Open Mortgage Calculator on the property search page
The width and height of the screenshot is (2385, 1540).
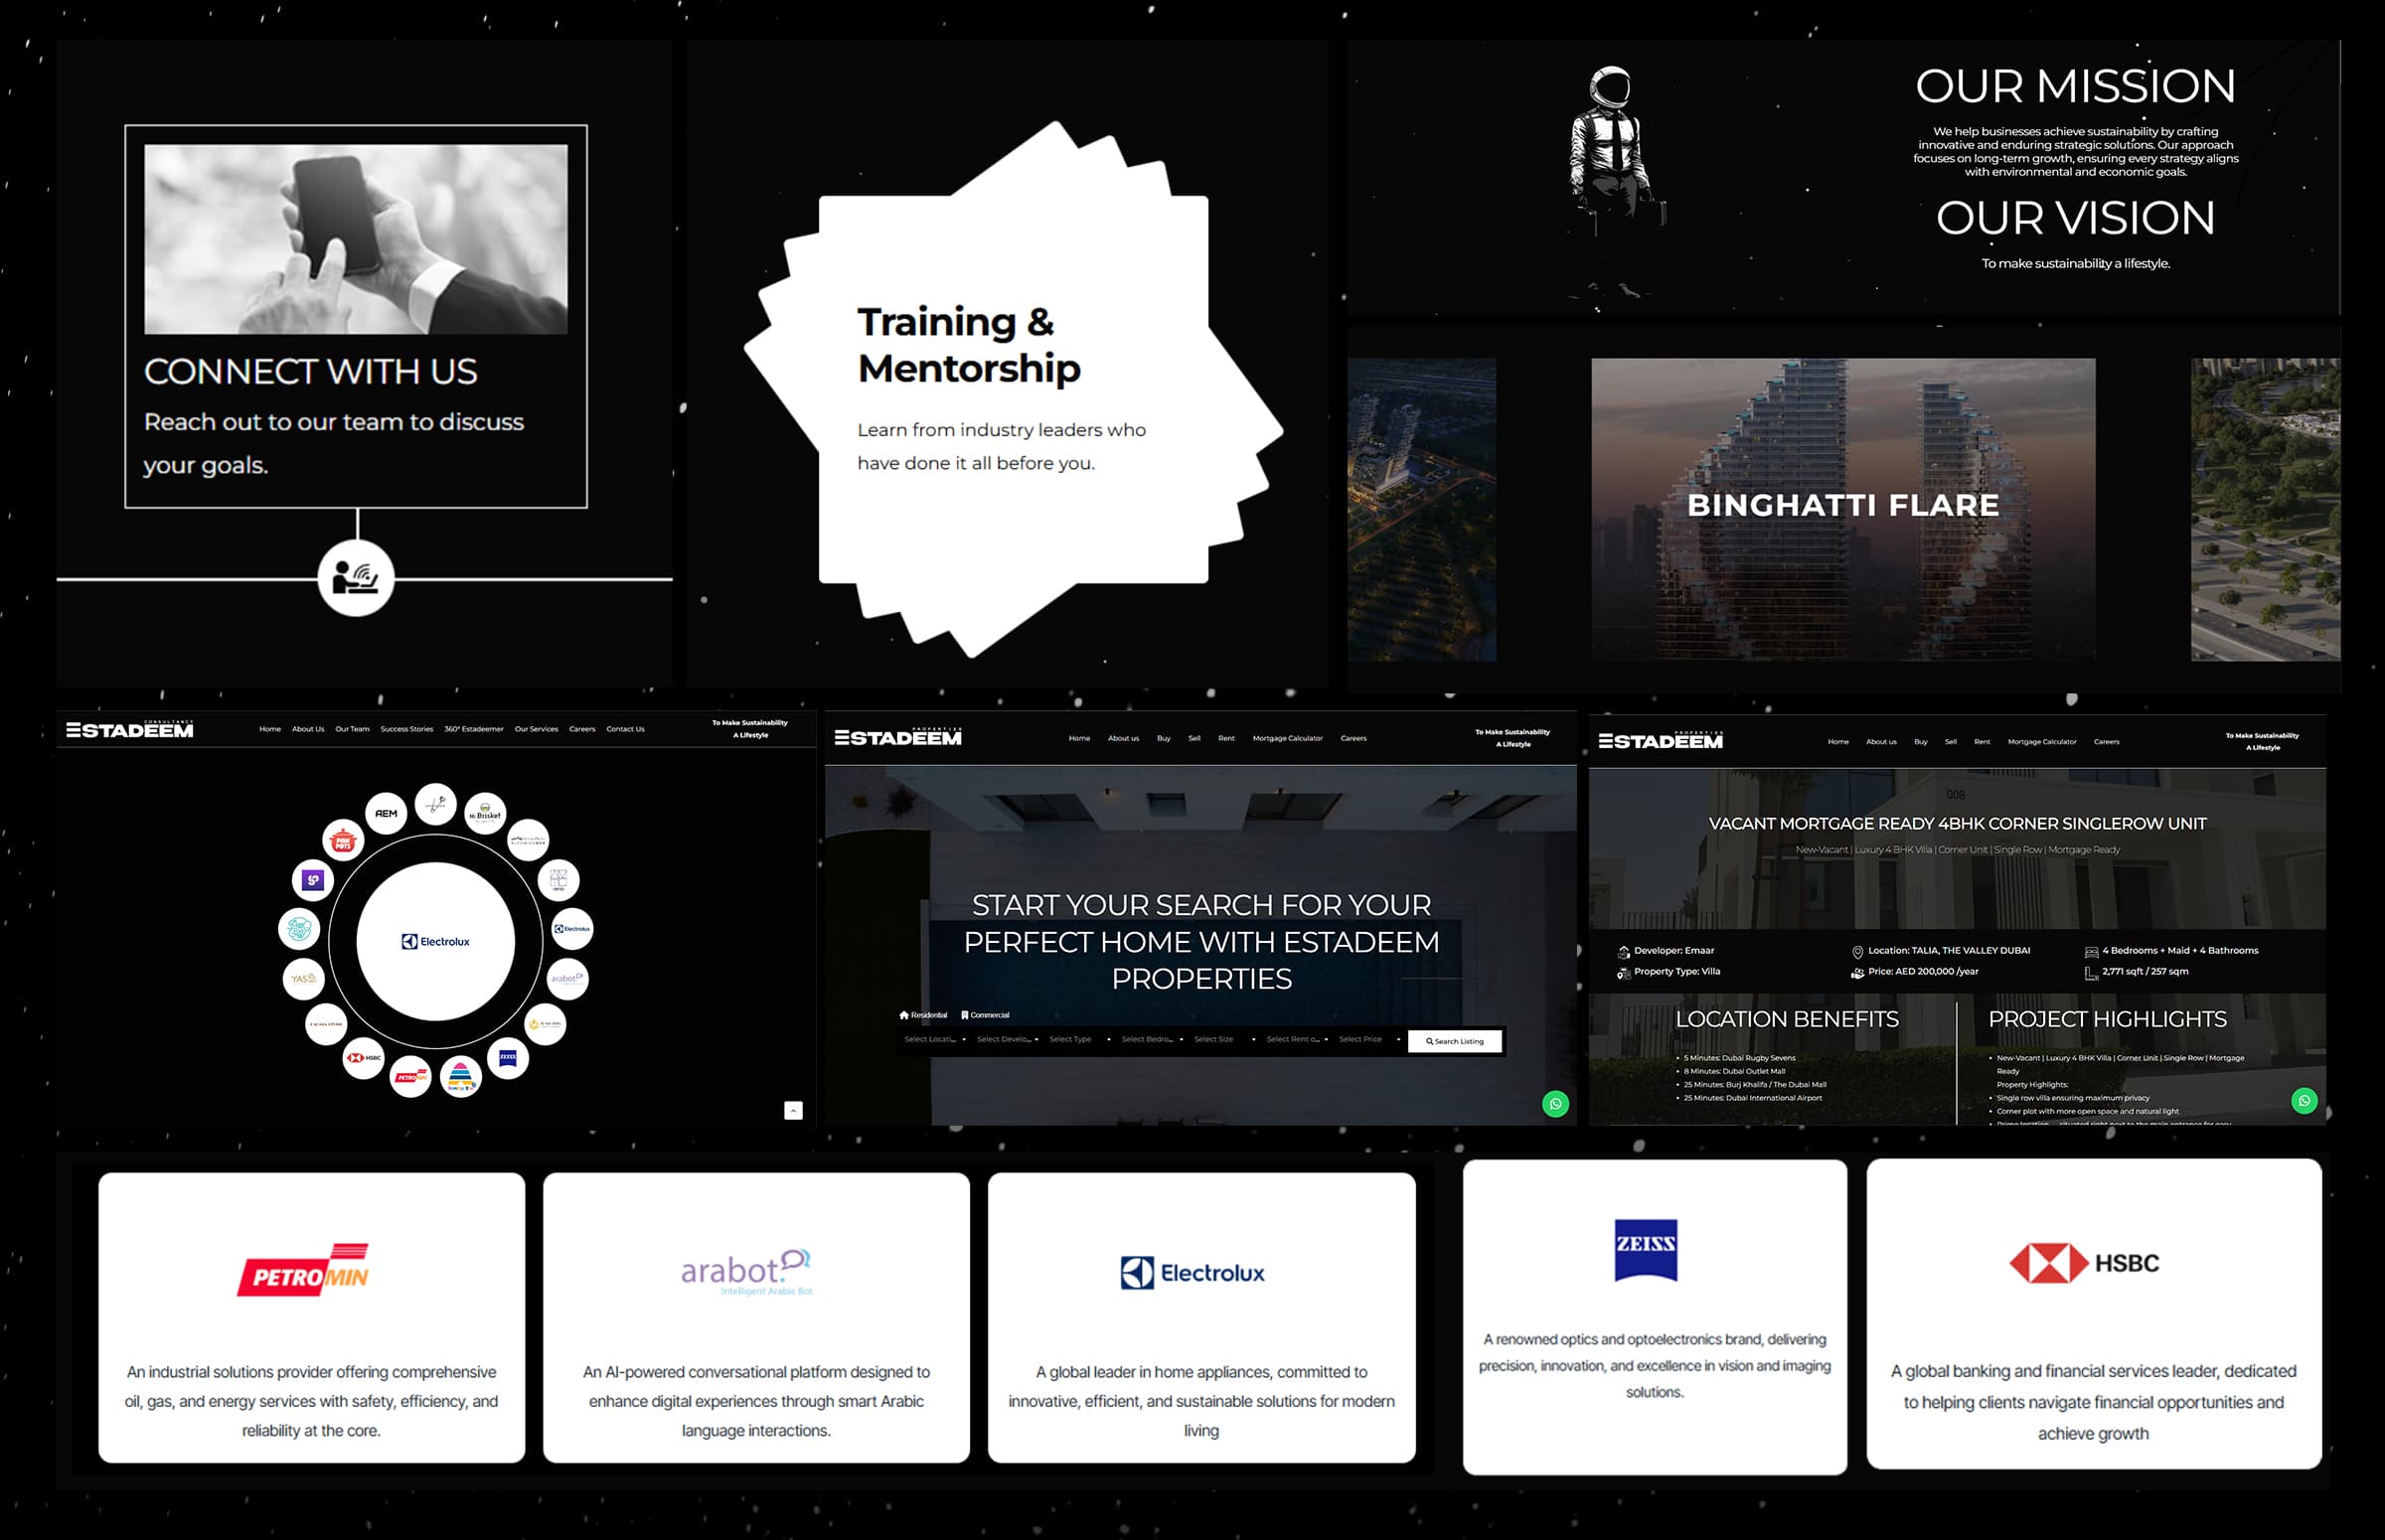(1287, 738)
